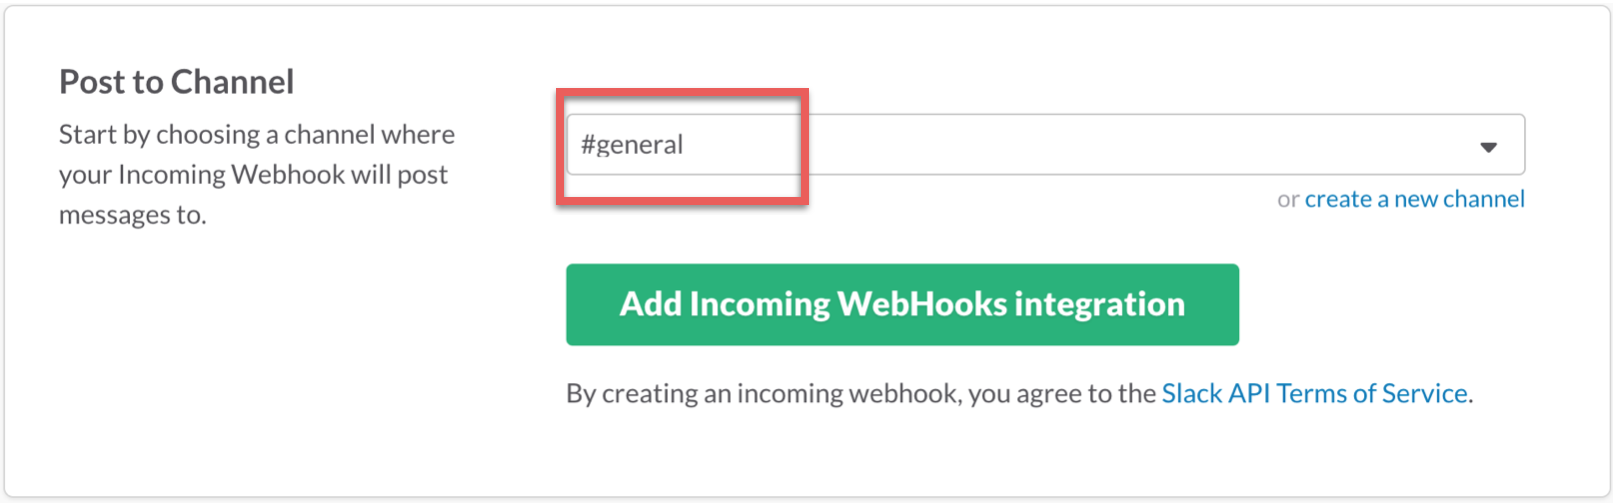Open the Slack API Terms of Service link
The width and height of the screenshot is (1616, 504).
pos(1314,393)
